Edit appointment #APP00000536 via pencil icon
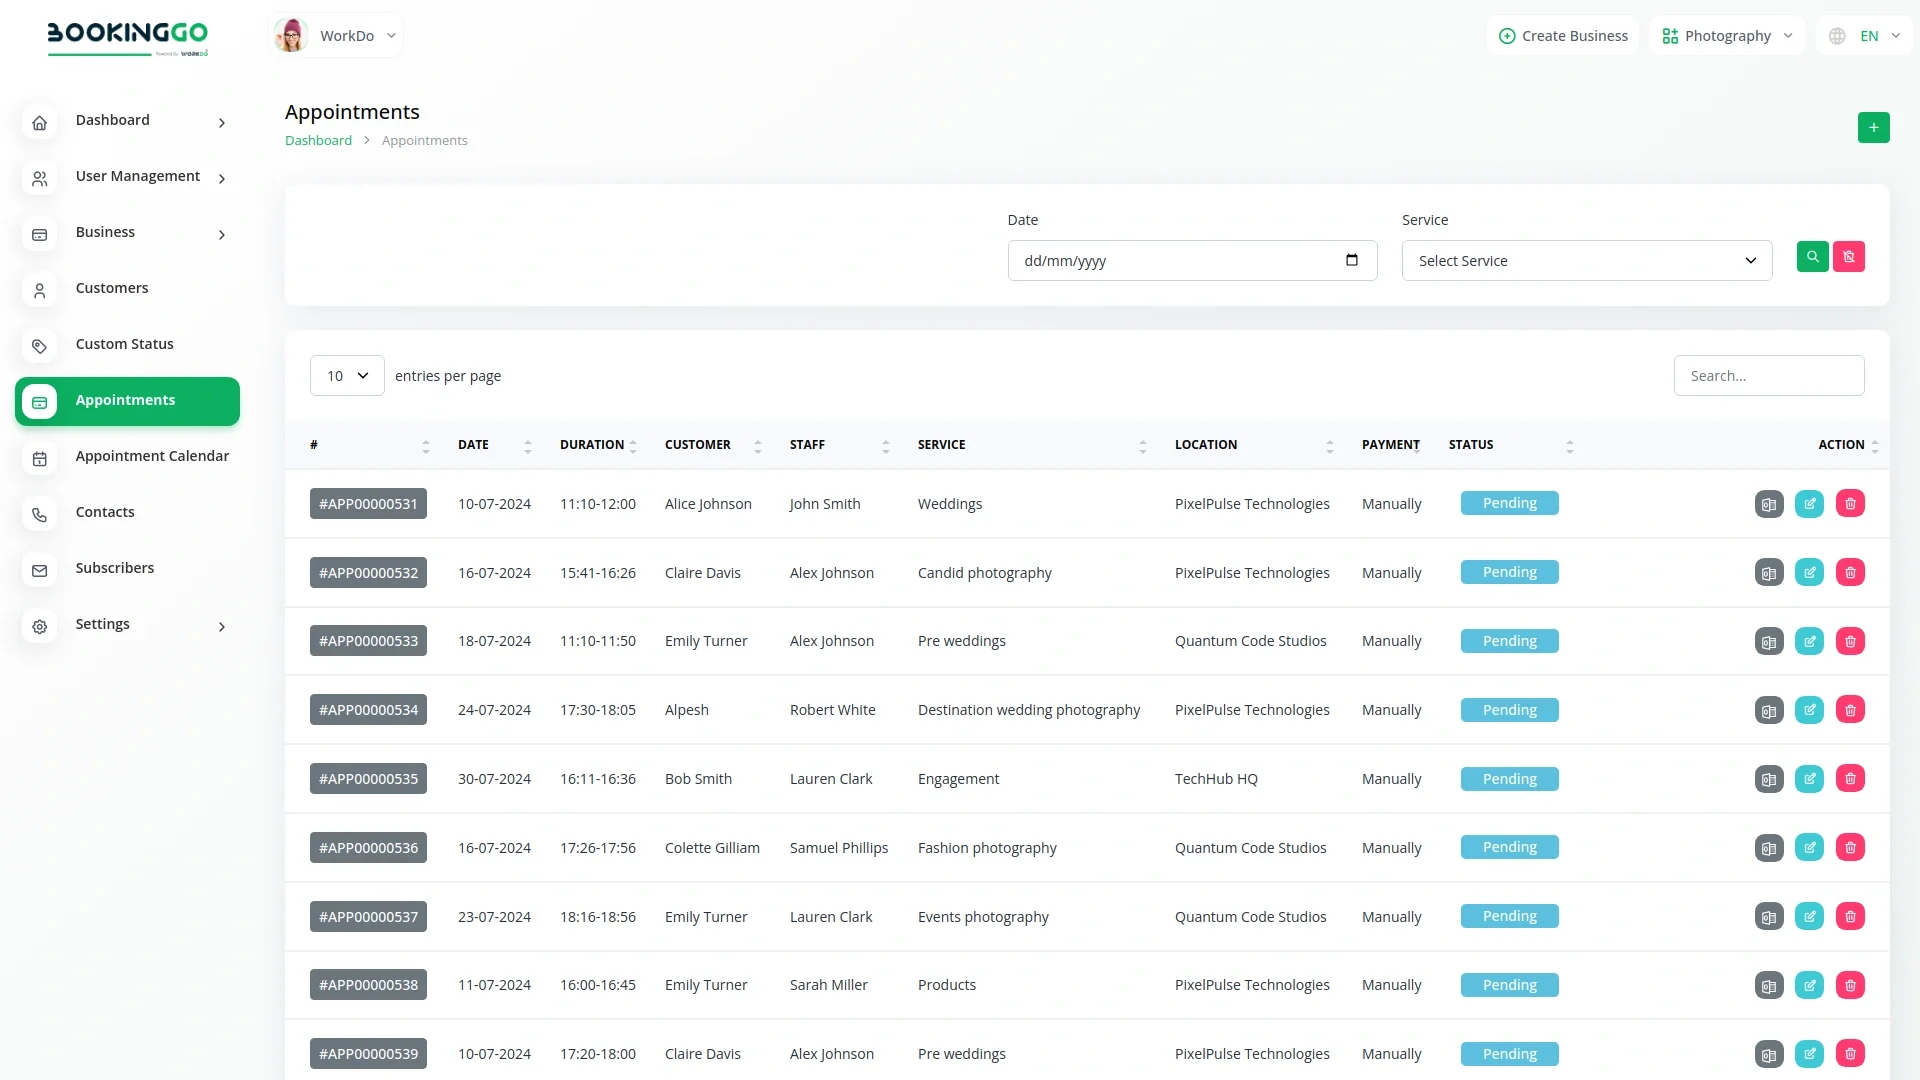1920x1080 pixels. (1809, 848)
